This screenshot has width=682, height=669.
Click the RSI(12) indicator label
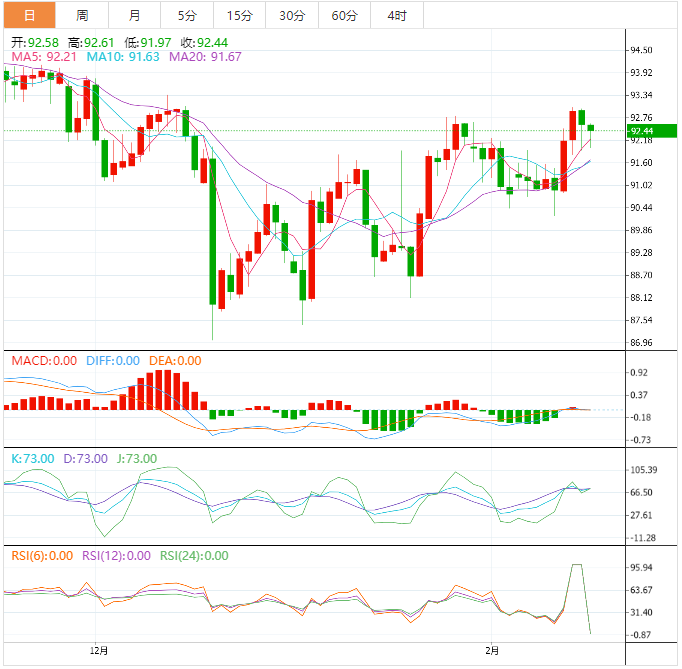116,556
